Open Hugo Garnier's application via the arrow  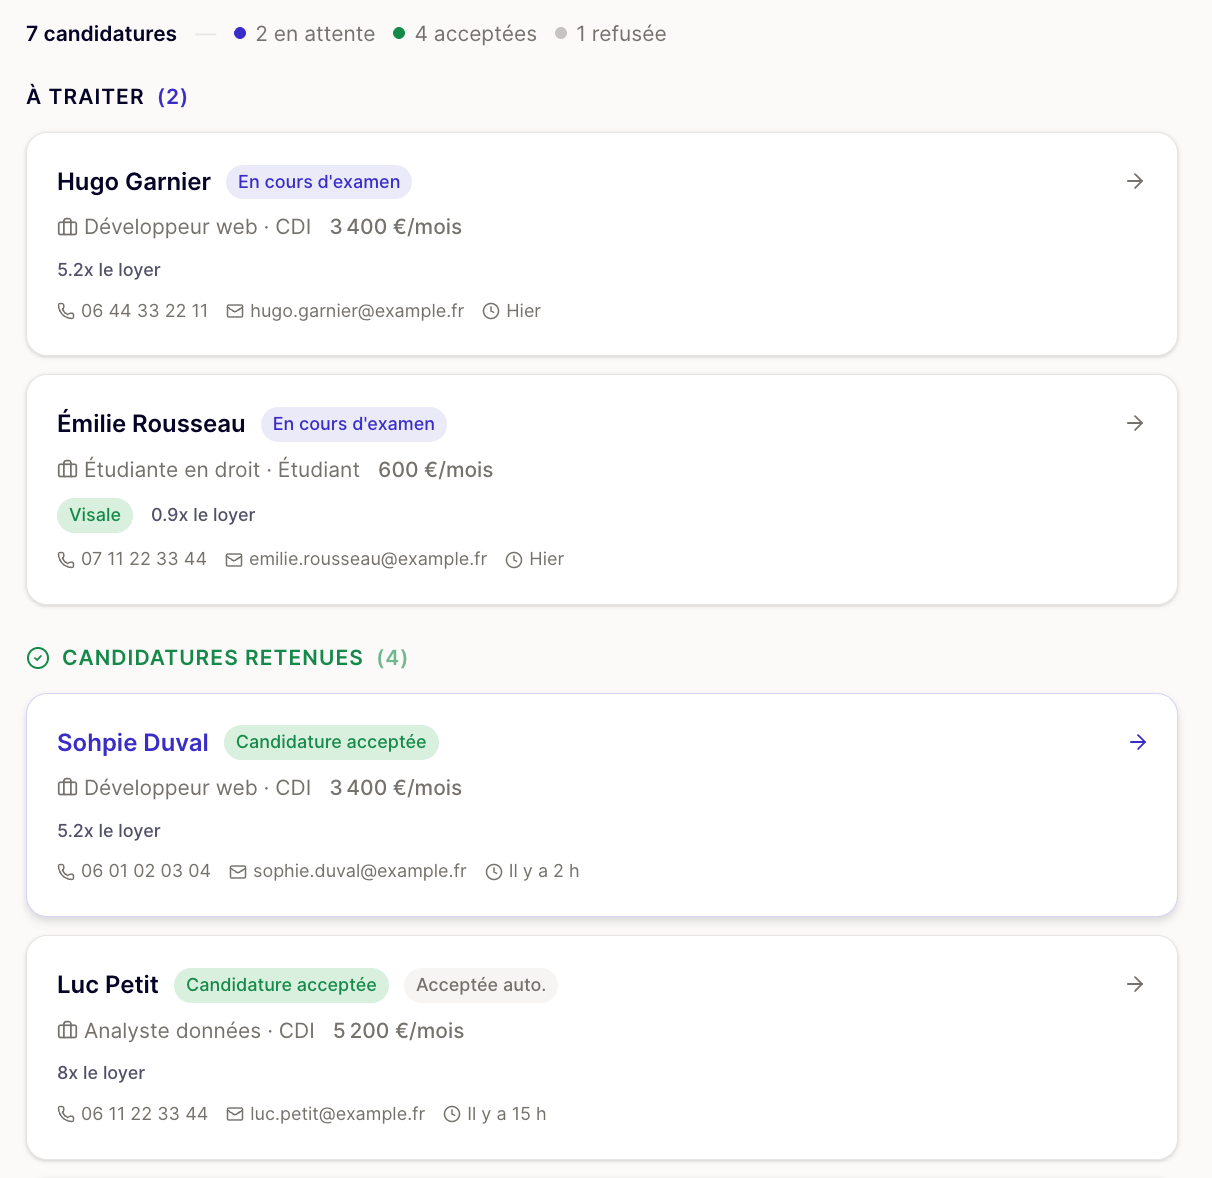1135,181
